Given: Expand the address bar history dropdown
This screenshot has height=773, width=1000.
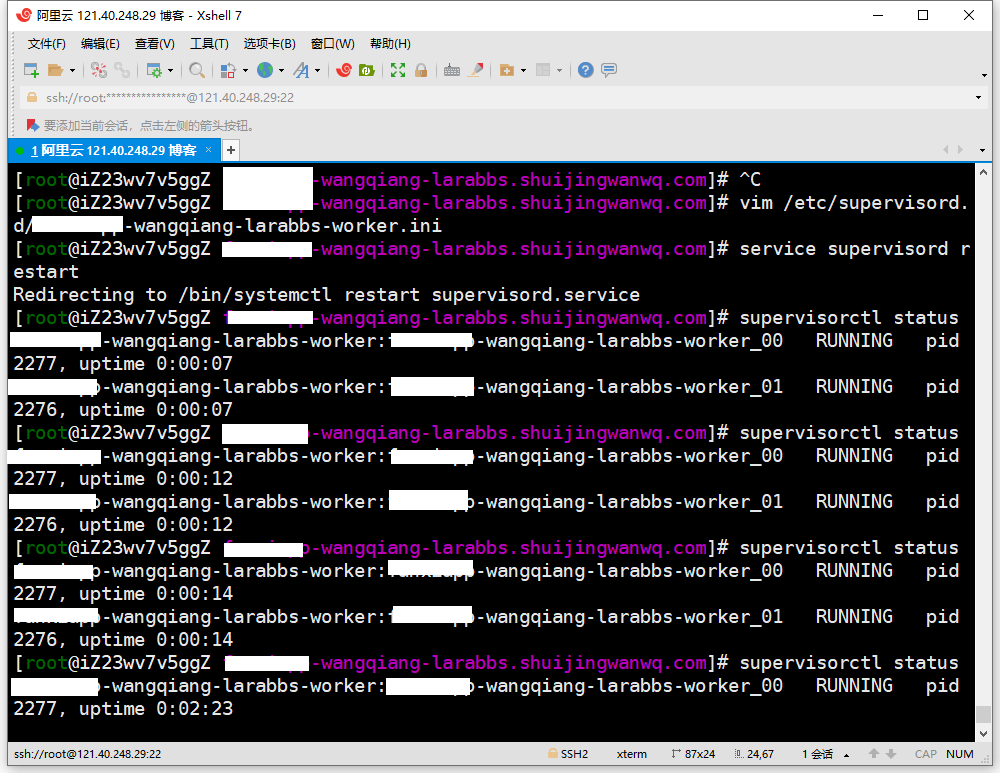Looking at the screenshot, I should click(978, 97).
